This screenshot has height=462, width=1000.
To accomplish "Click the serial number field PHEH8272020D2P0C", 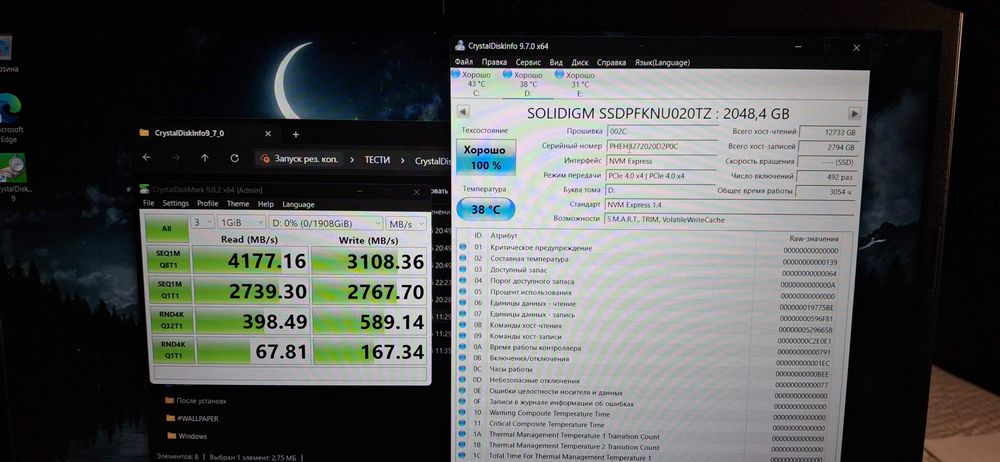I will point(660,146).
